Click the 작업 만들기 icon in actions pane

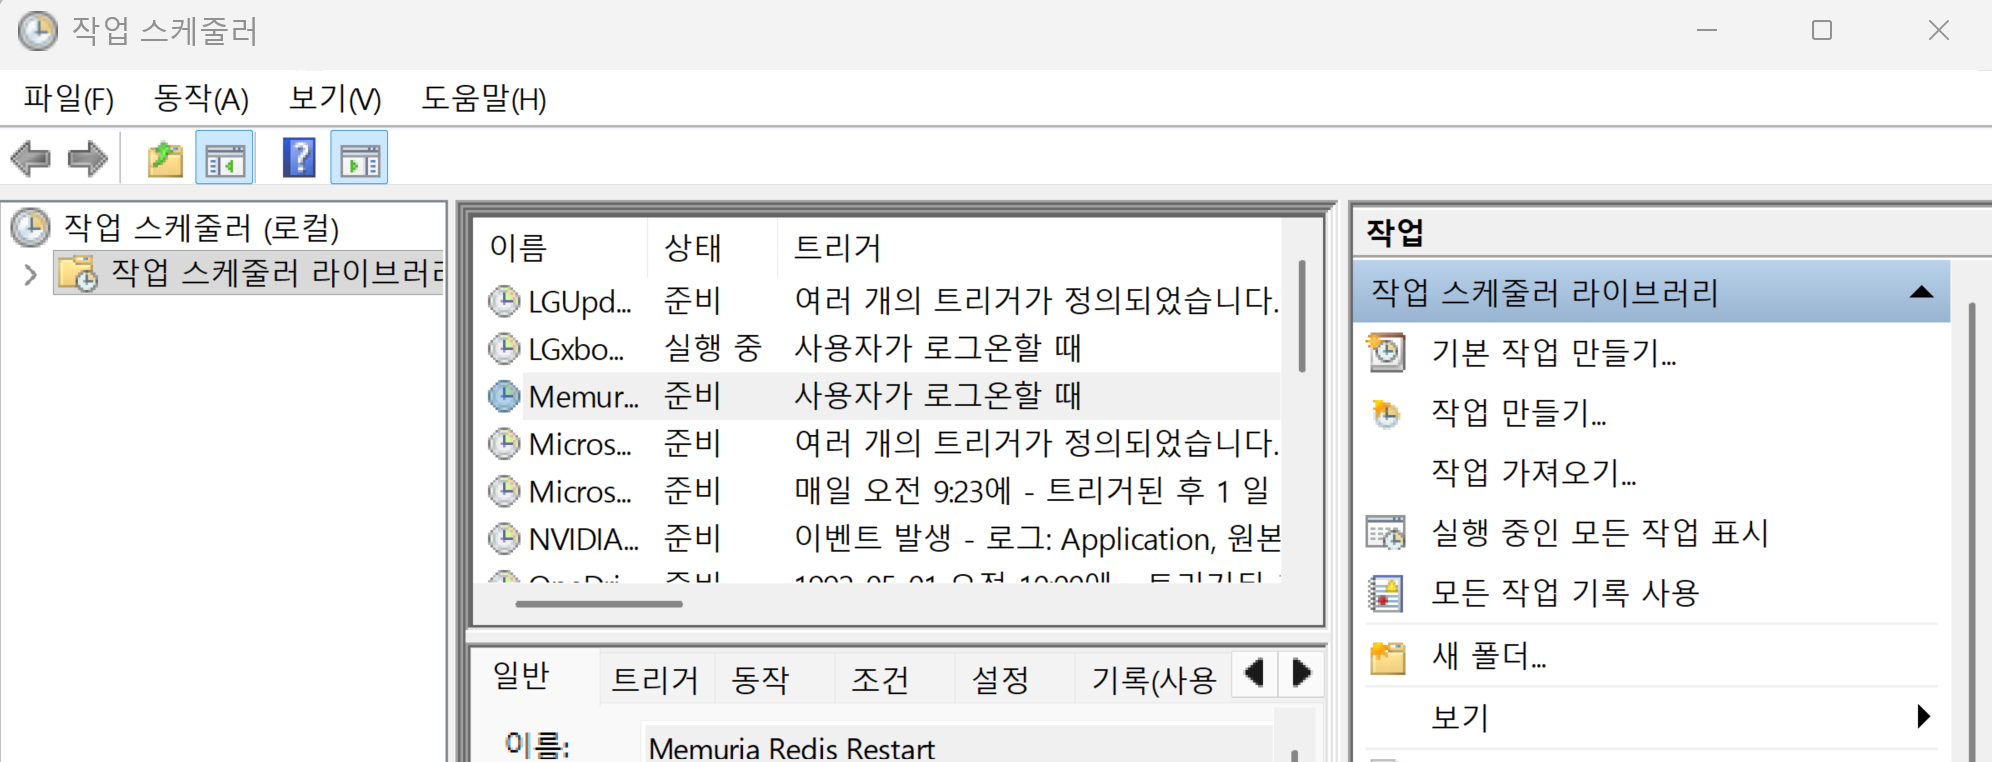1386,412
